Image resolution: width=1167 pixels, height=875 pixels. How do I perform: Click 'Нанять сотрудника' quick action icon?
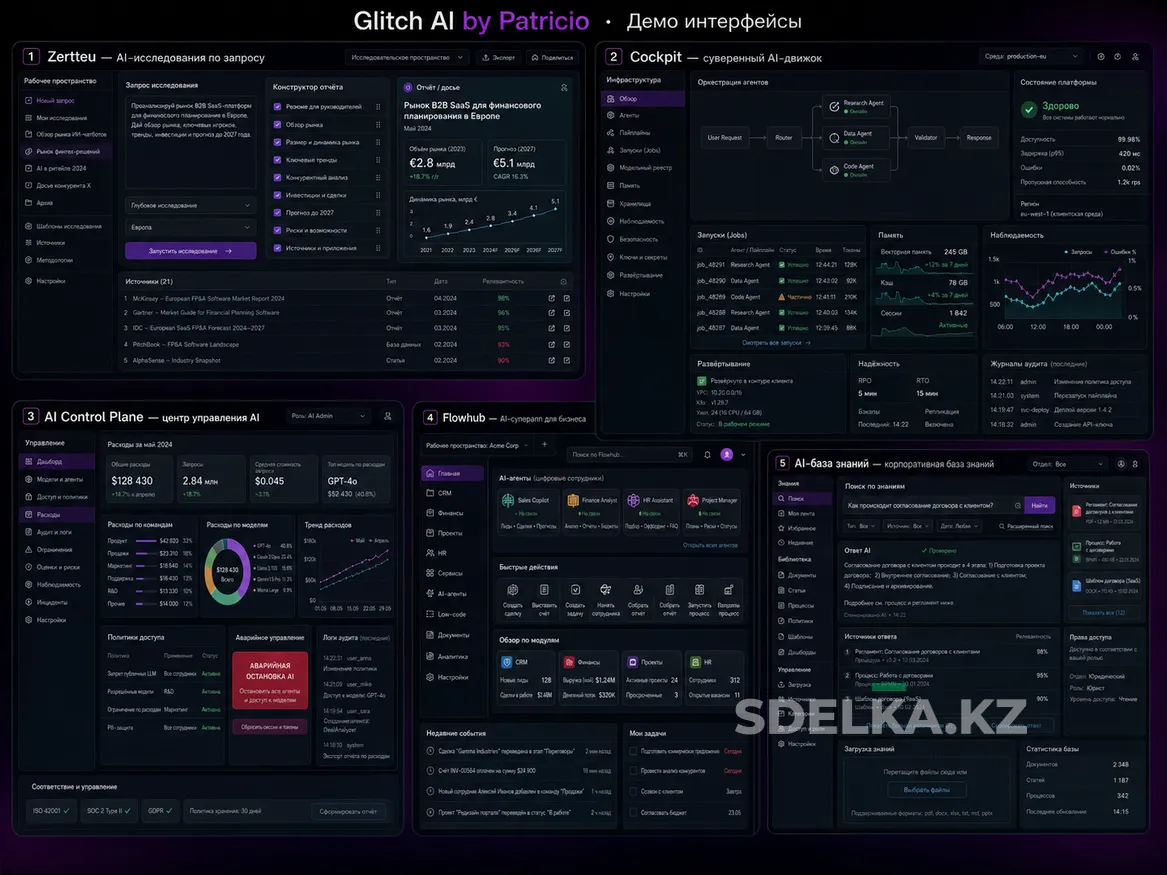click(606, 590)
